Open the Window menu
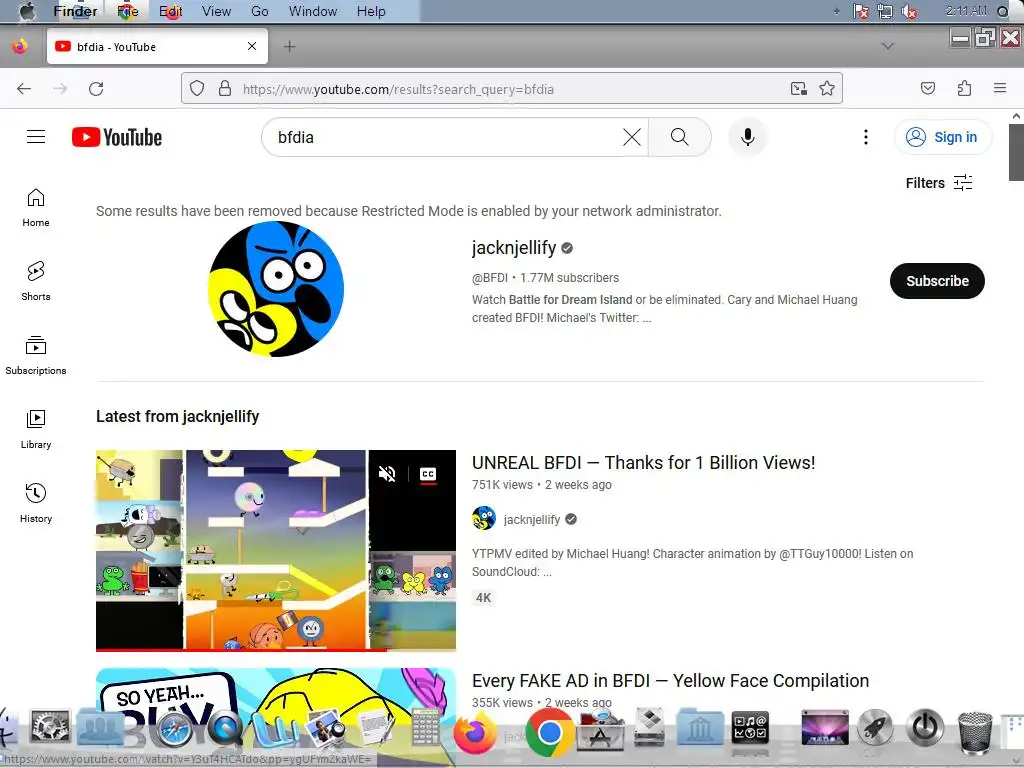 [x=313, y=11]
